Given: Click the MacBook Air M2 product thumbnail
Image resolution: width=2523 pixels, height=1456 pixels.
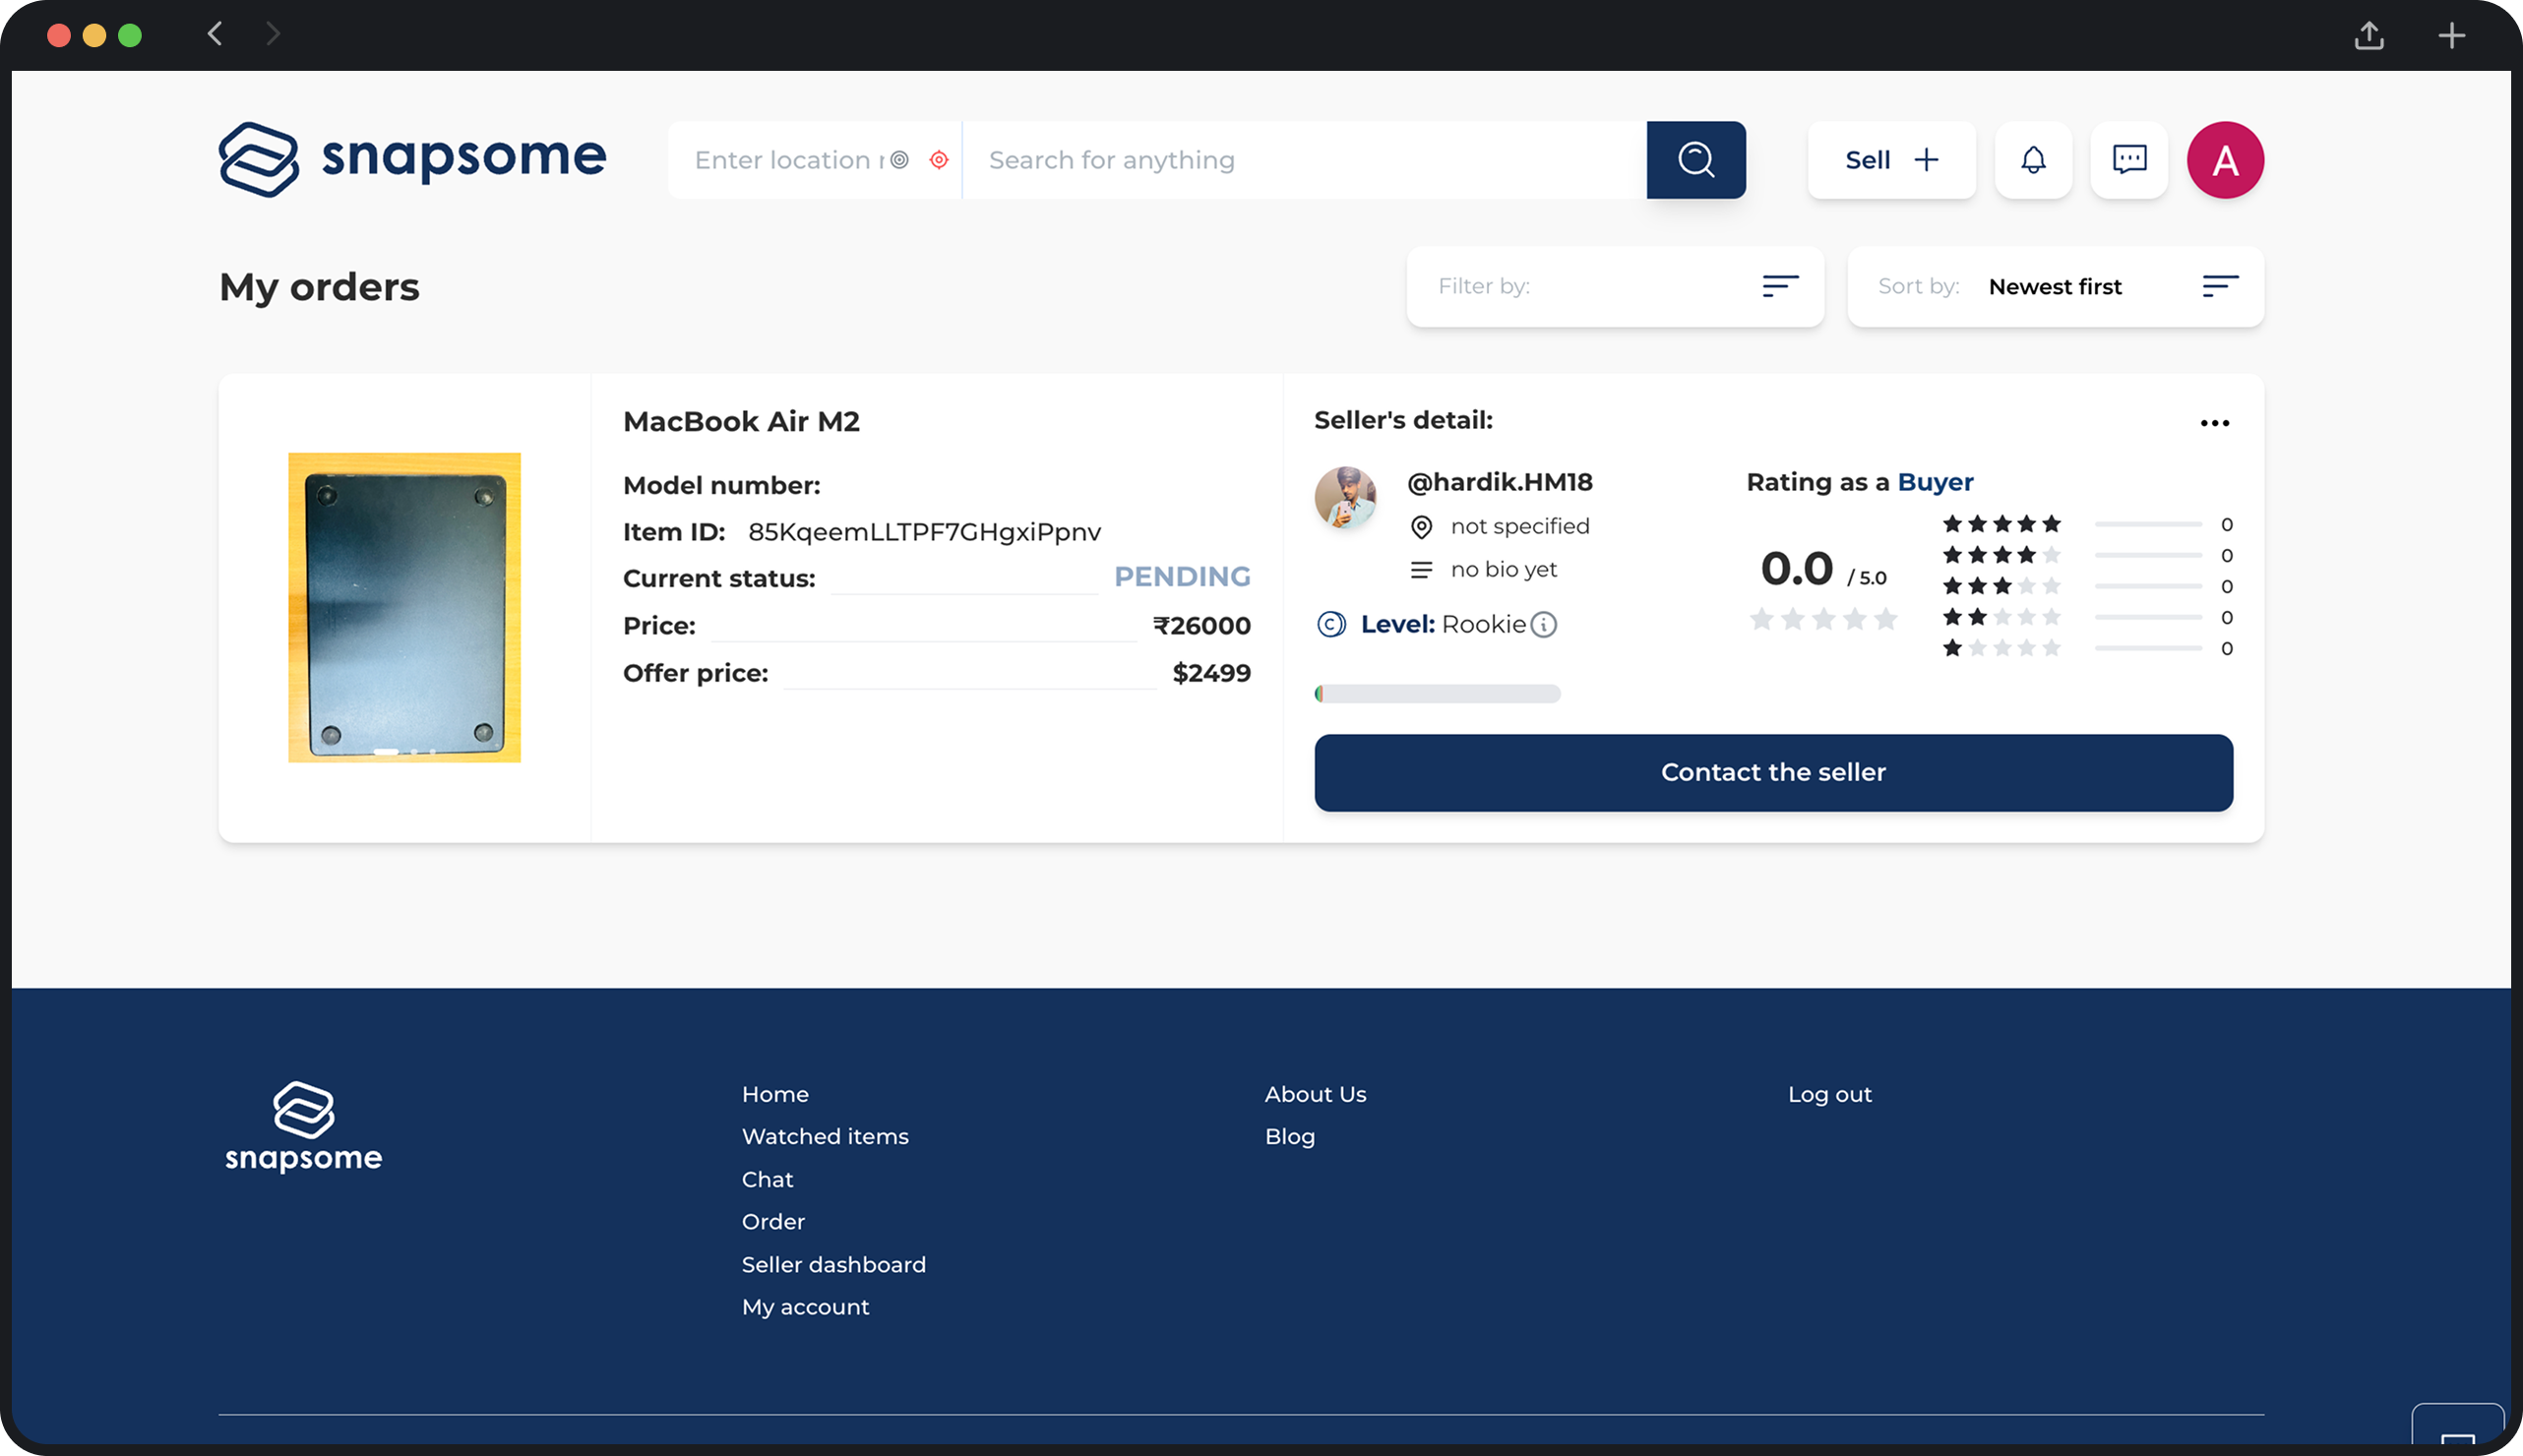Looking at the screenshot, I should click(404, 608).
